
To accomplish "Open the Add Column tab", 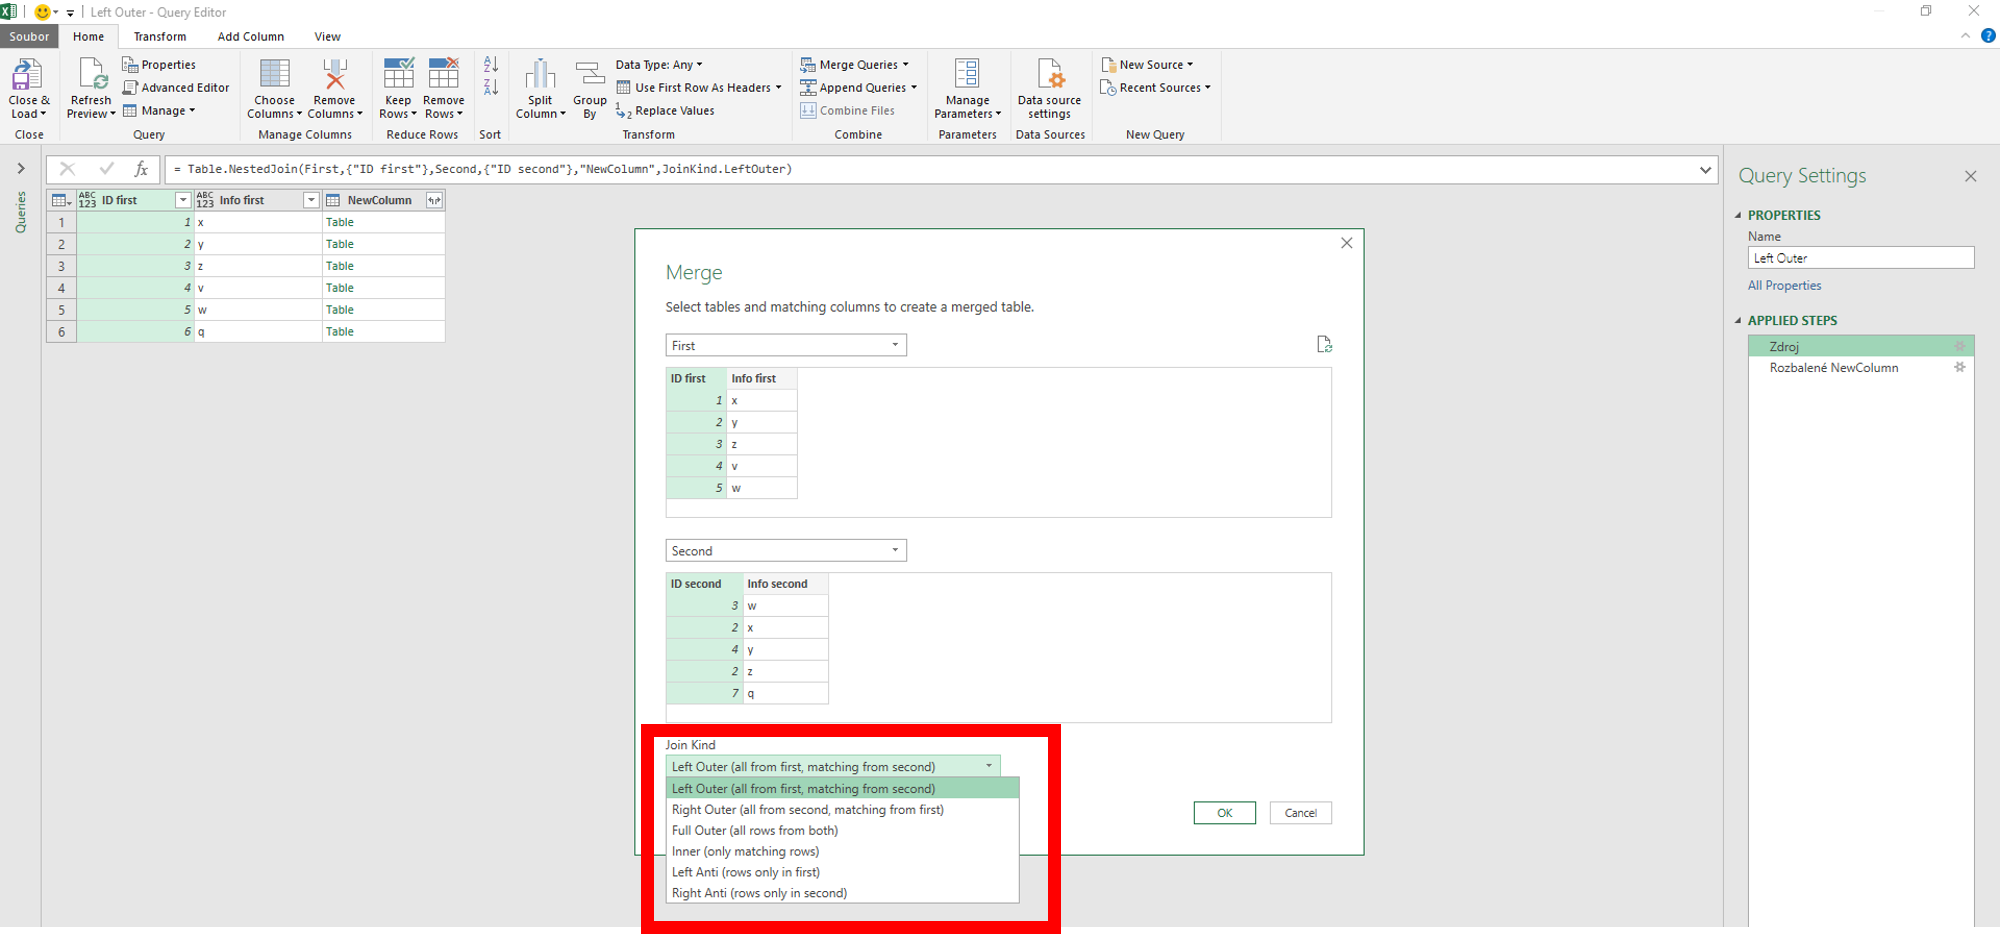I will pyautogui.click(x=251, y=37).
